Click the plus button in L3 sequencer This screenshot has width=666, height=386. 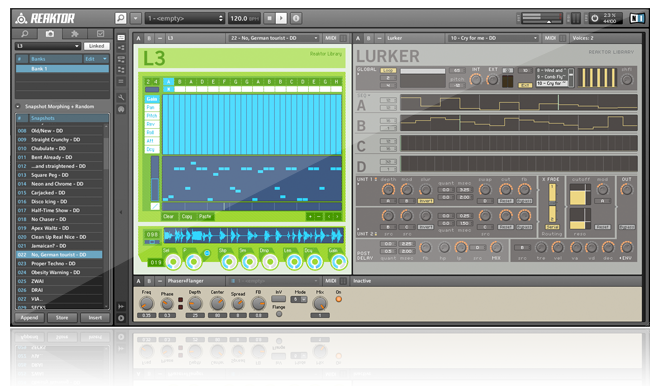(x=310, y=217)
